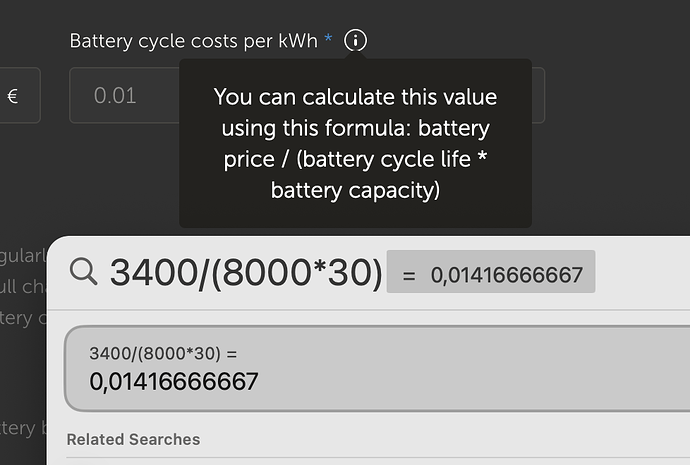Select the inline result chip in search bar
The height and width of the screenshot is (465, 690).
(x=491, y=273)
